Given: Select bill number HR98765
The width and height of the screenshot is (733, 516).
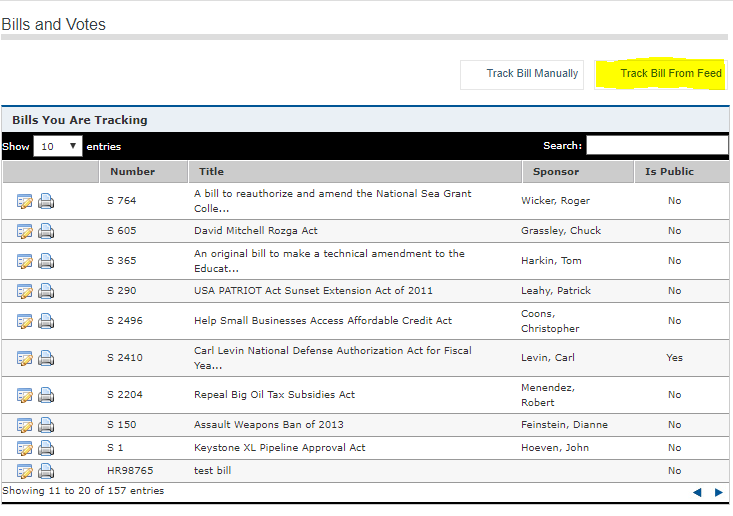Looking at the screenshot, I should click(x=130, y=471).
